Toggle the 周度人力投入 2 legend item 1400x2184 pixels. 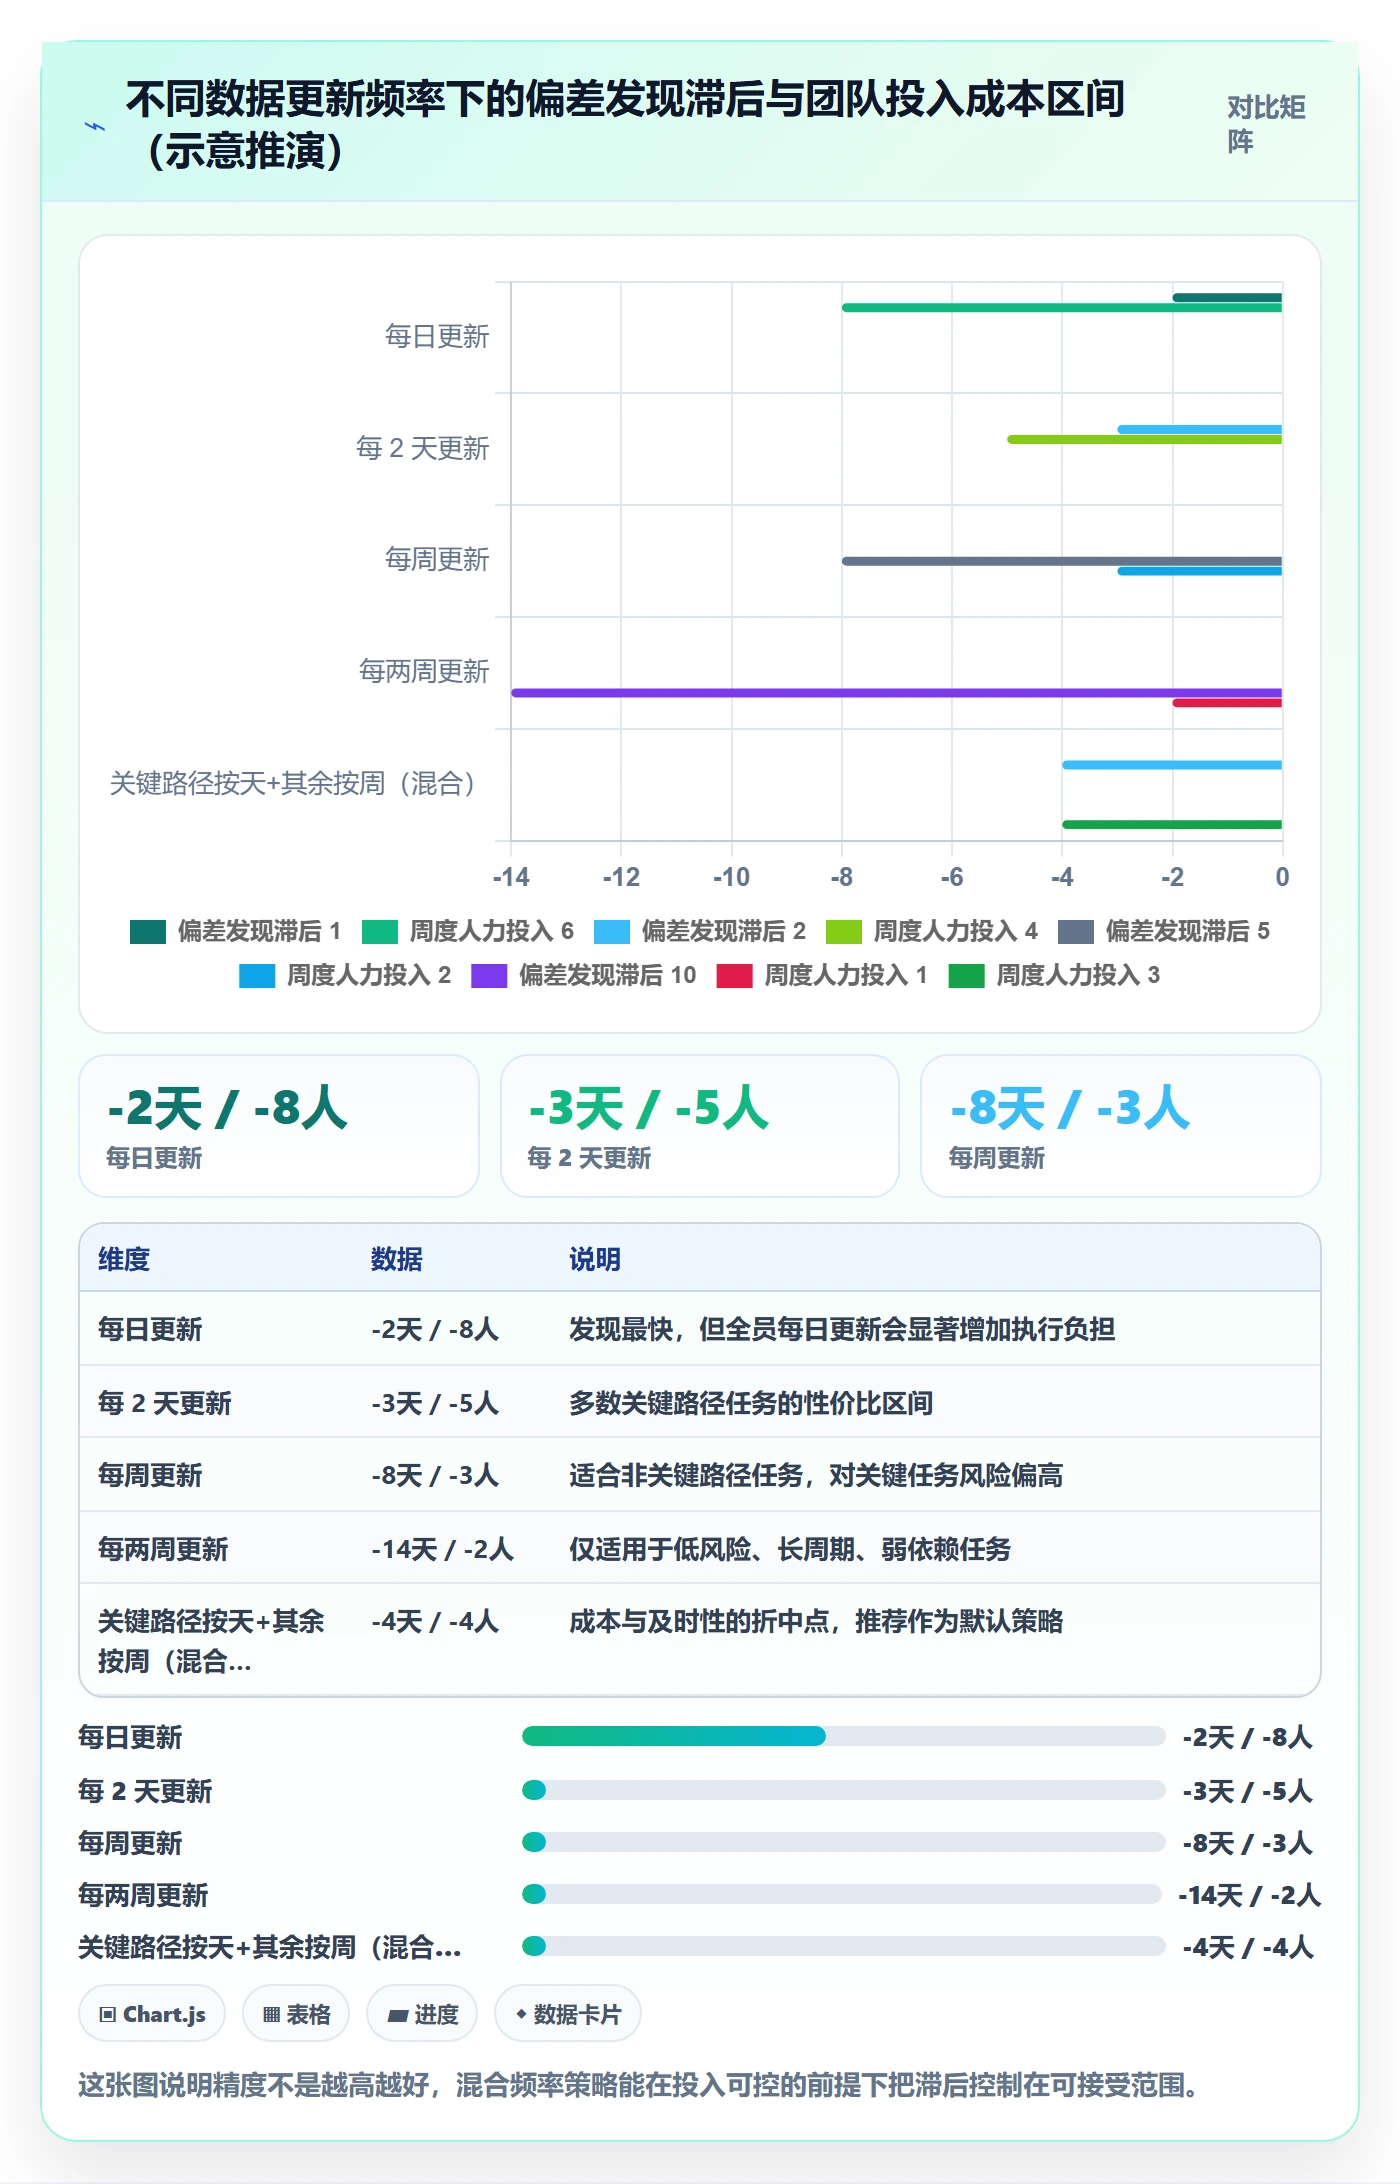(345, 975)
